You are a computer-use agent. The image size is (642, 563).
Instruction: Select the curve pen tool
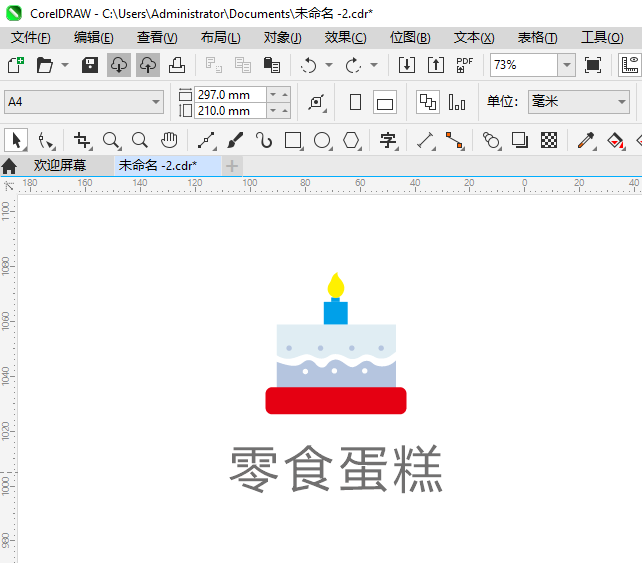click(x=264, y=141)
